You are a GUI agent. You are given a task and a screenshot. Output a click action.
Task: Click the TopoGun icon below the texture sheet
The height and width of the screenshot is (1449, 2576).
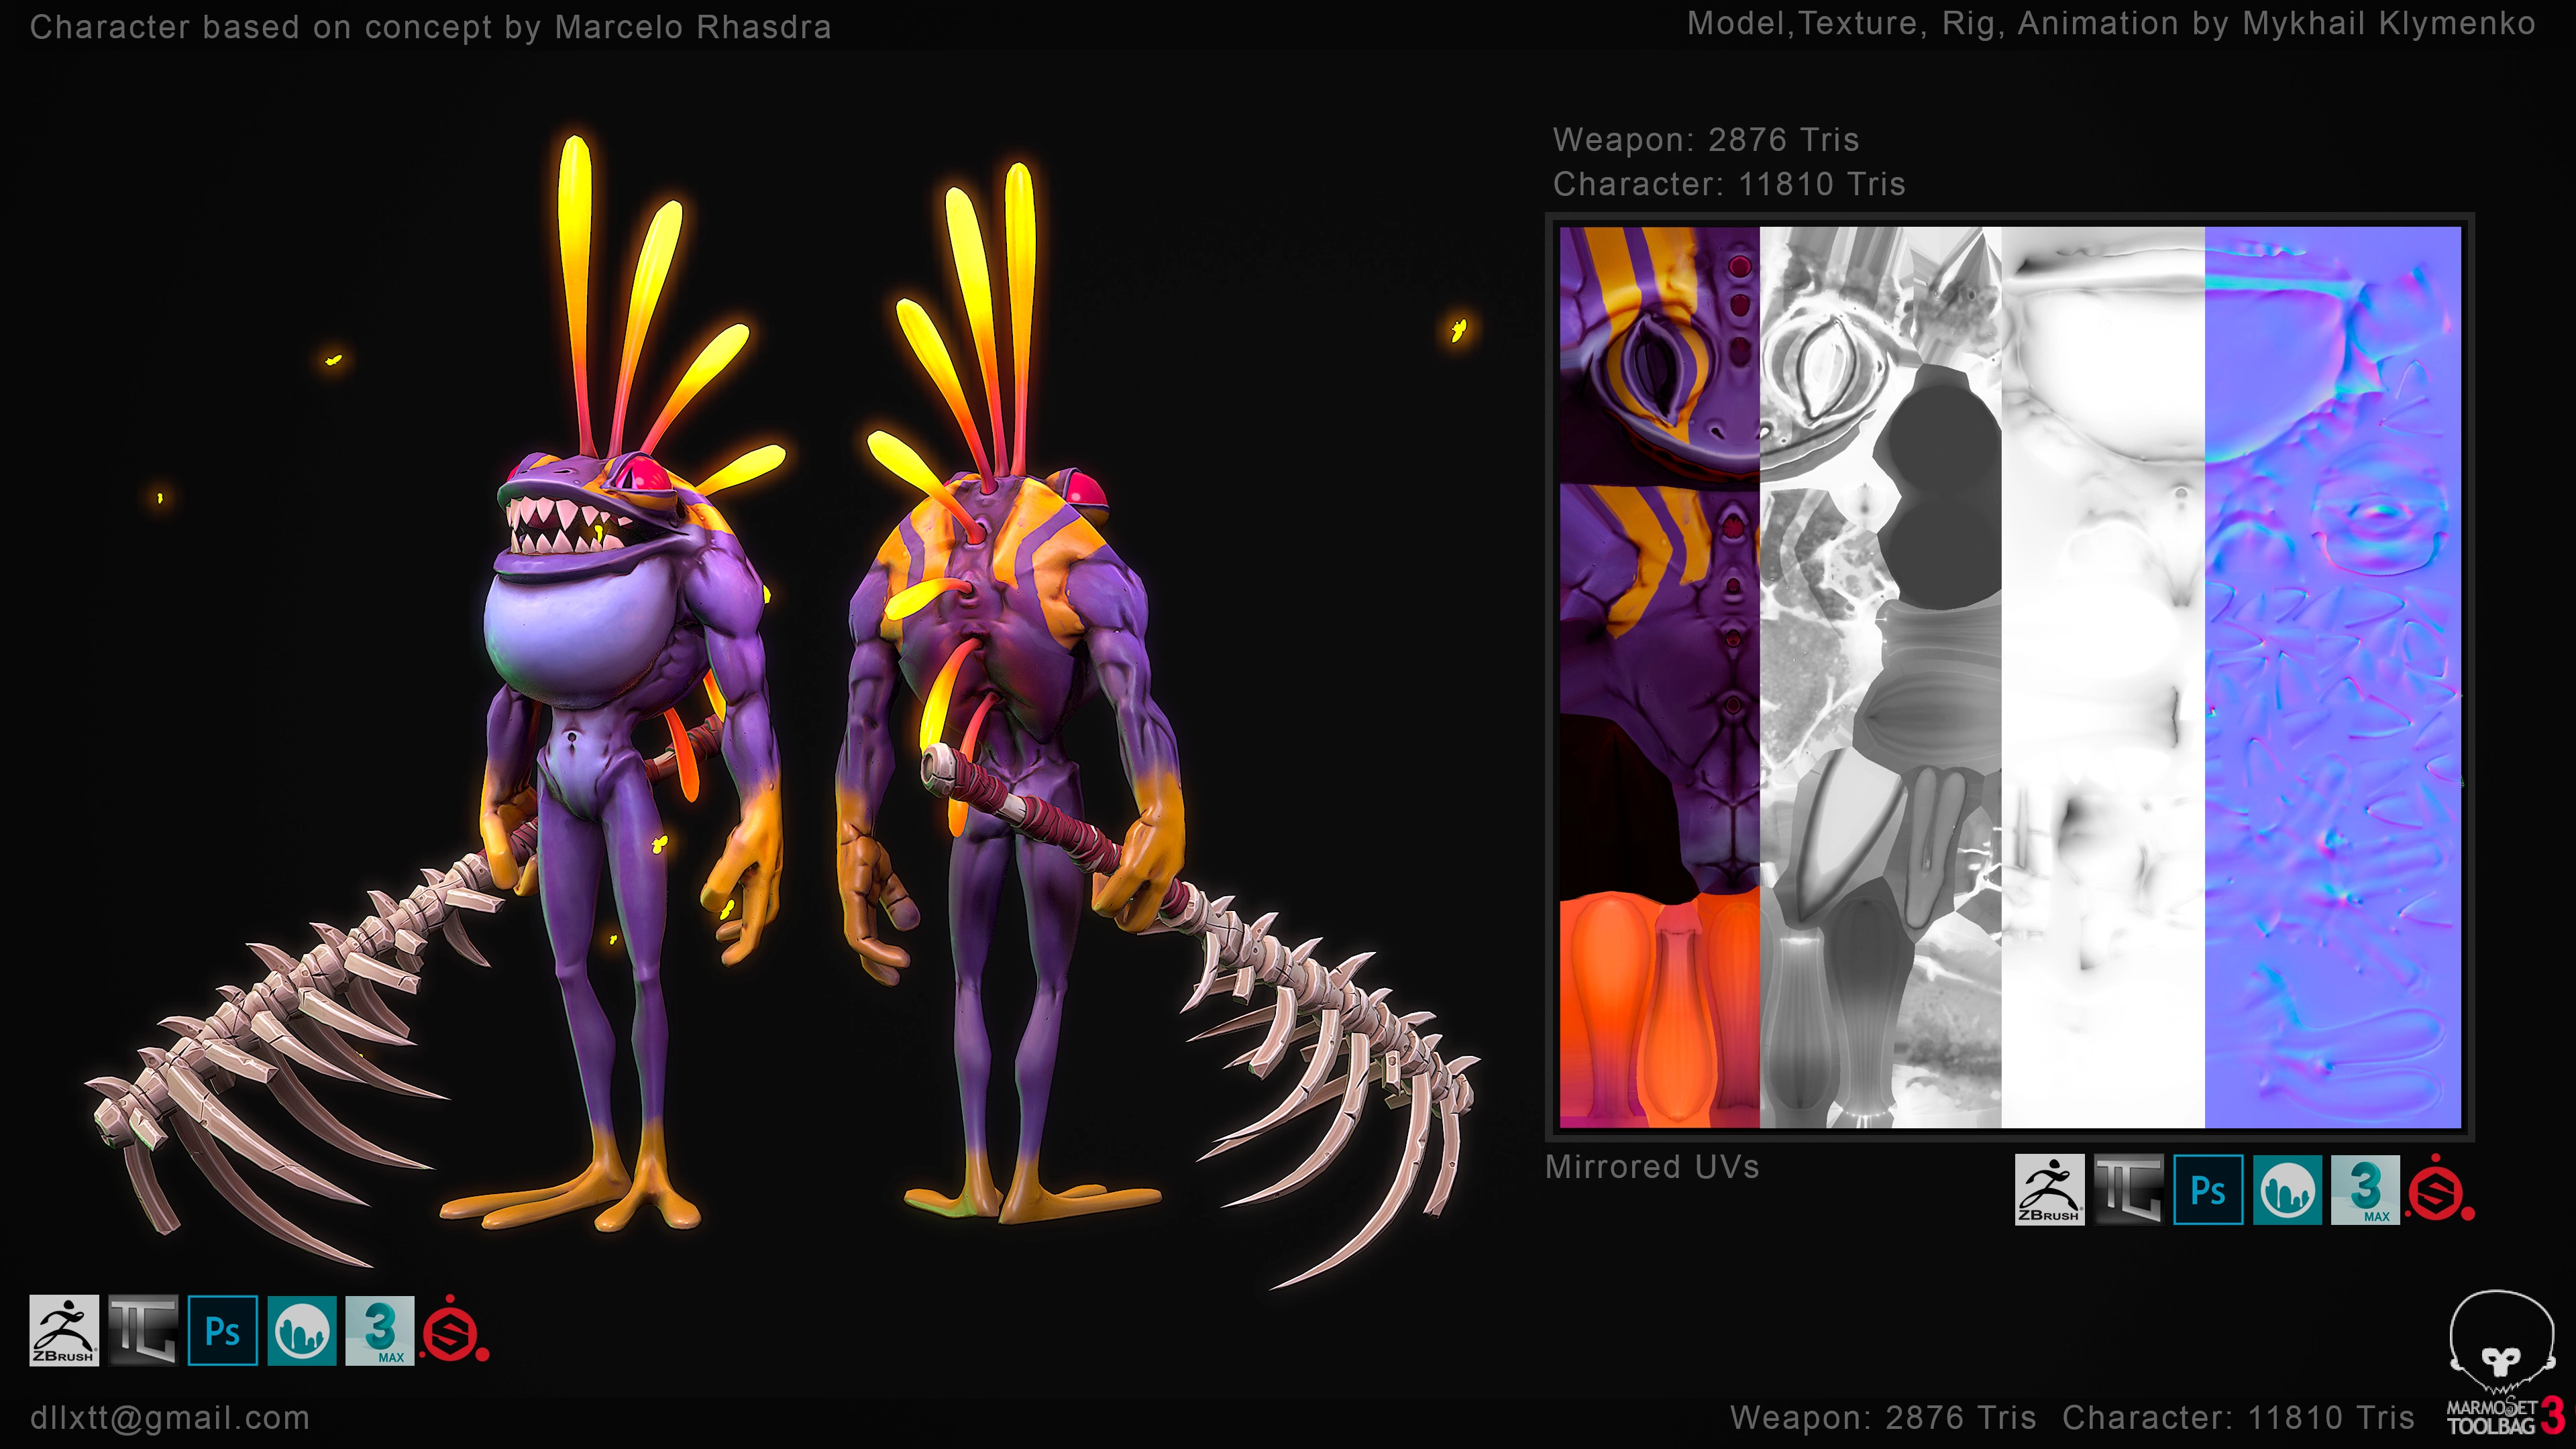(2128, 1189)
